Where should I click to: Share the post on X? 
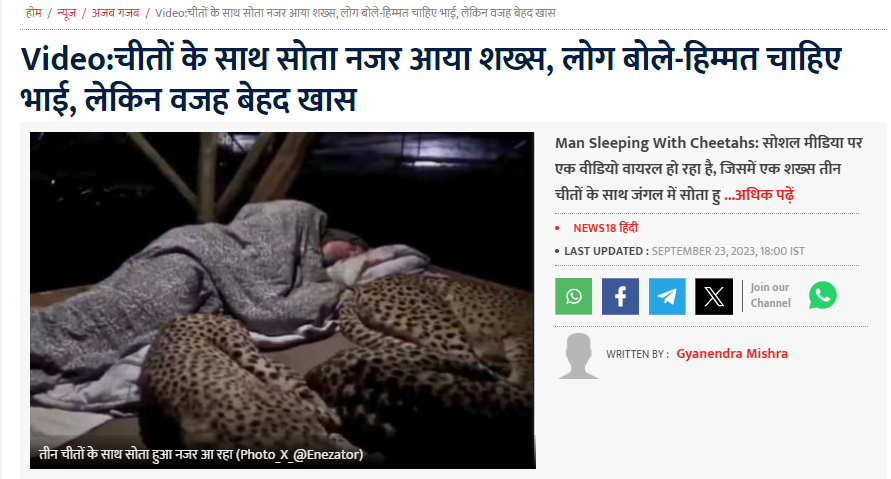tap(714, 296)
